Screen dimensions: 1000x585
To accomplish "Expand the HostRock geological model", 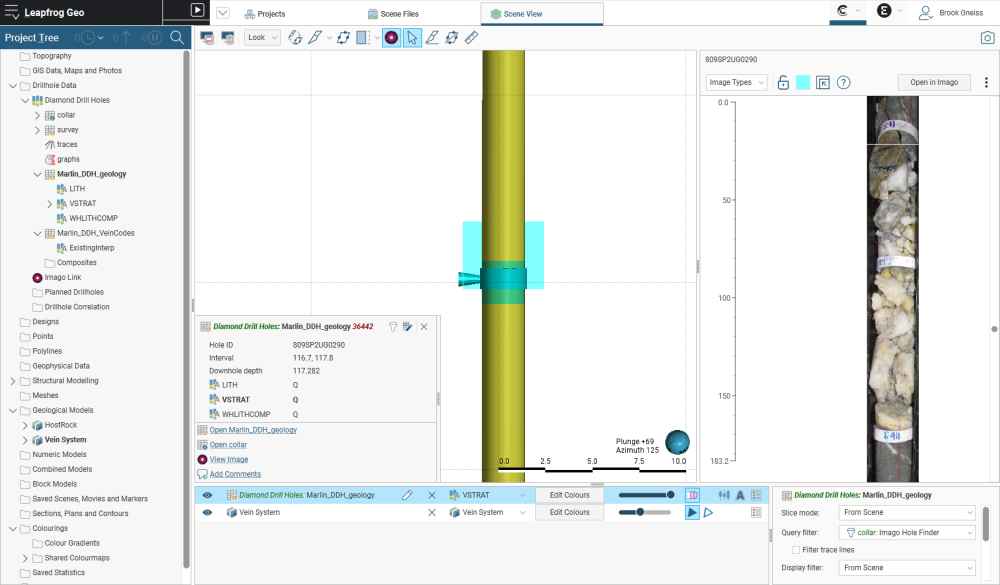I will click(25, 425).
